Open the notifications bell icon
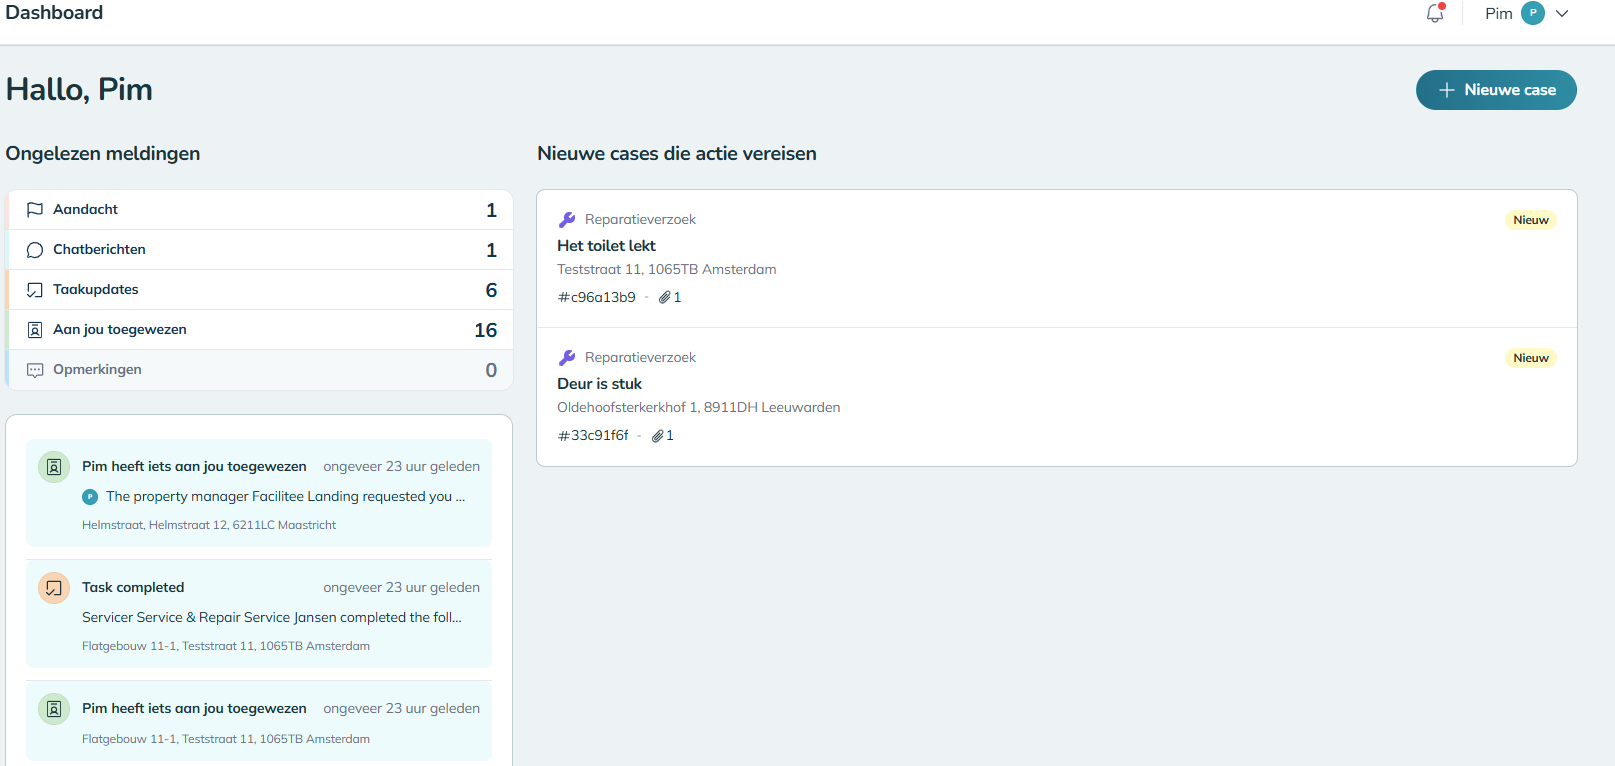Image resolution: width=1615 pixels, height=766 pixels. 1435,14
